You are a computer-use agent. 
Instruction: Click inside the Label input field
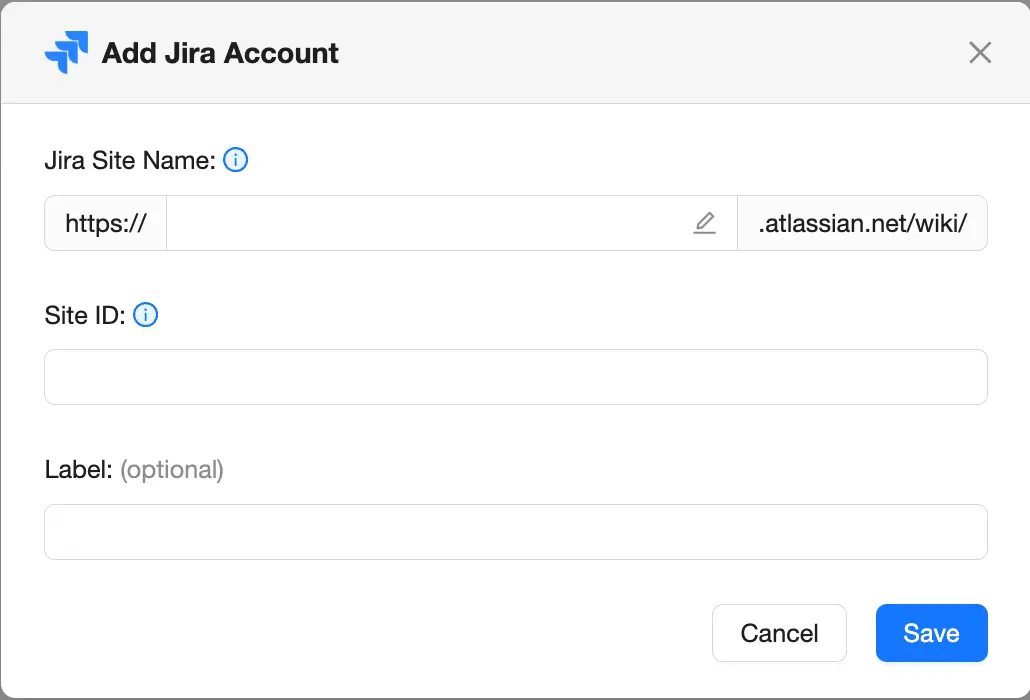tap(515, 532)
